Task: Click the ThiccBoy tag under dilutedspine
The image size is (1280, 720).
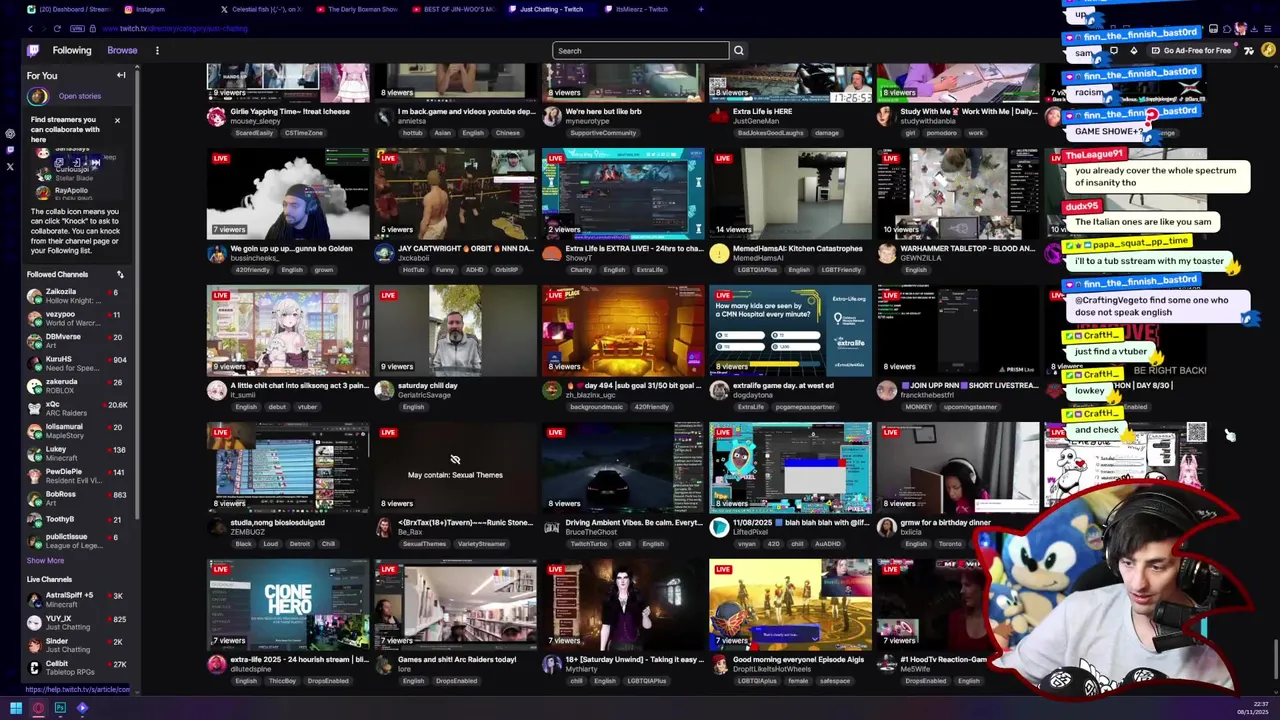Action: coord(282,681)
